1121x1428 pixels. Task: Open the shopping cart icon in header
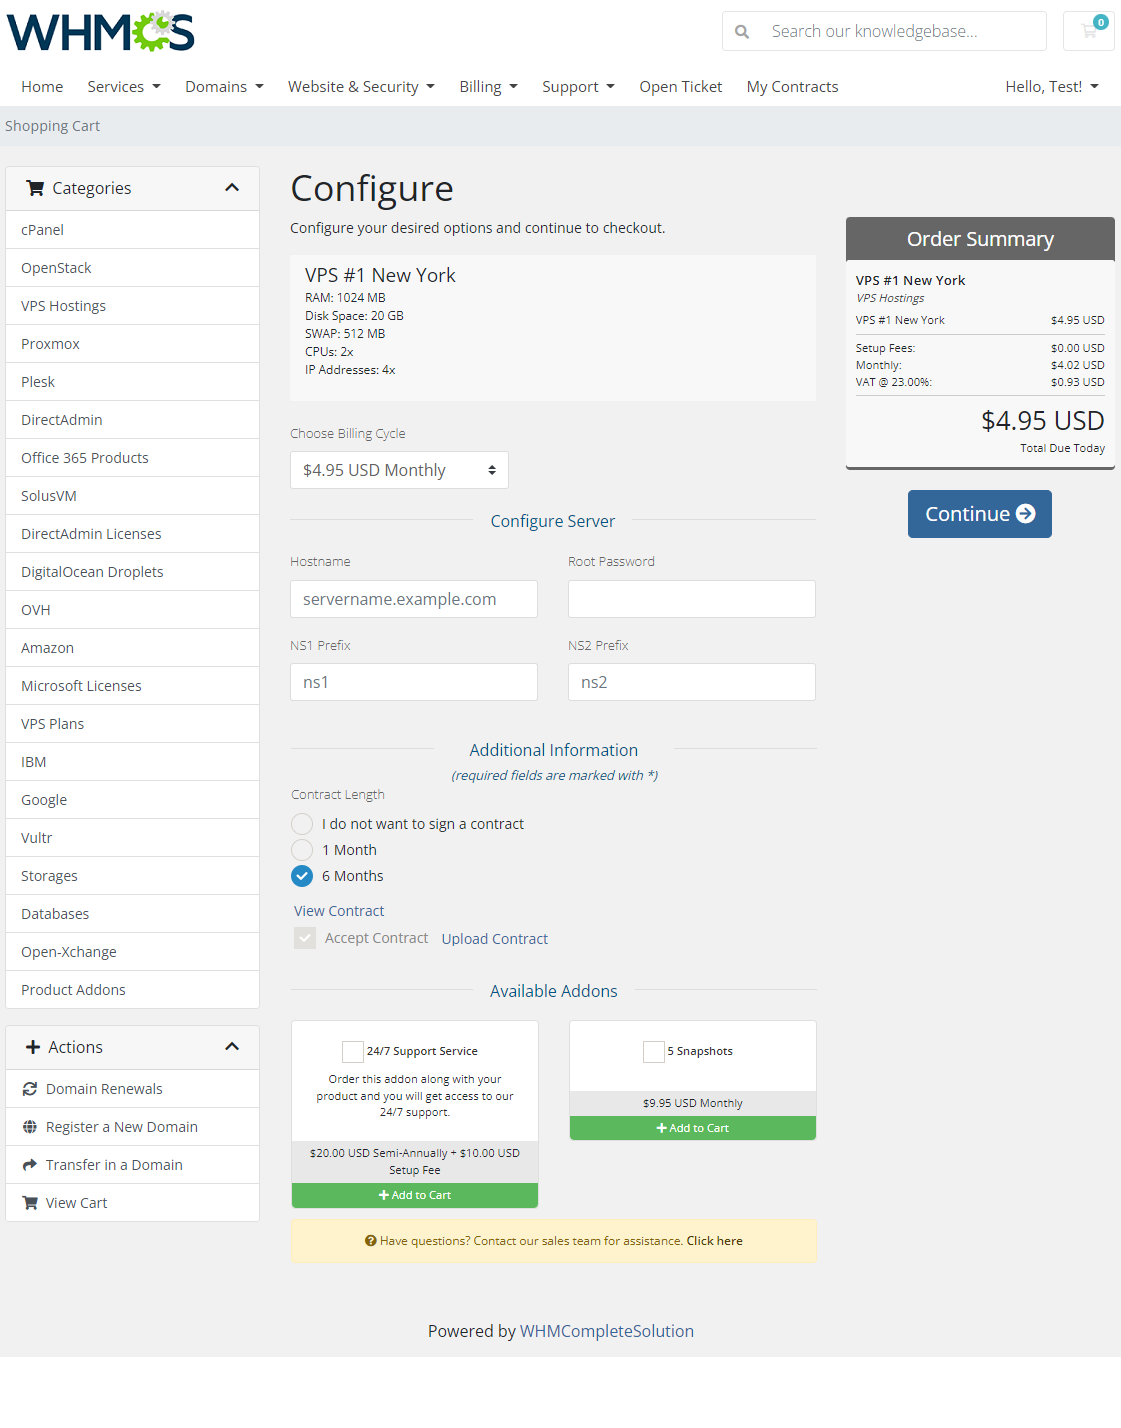click(1089, 31)
